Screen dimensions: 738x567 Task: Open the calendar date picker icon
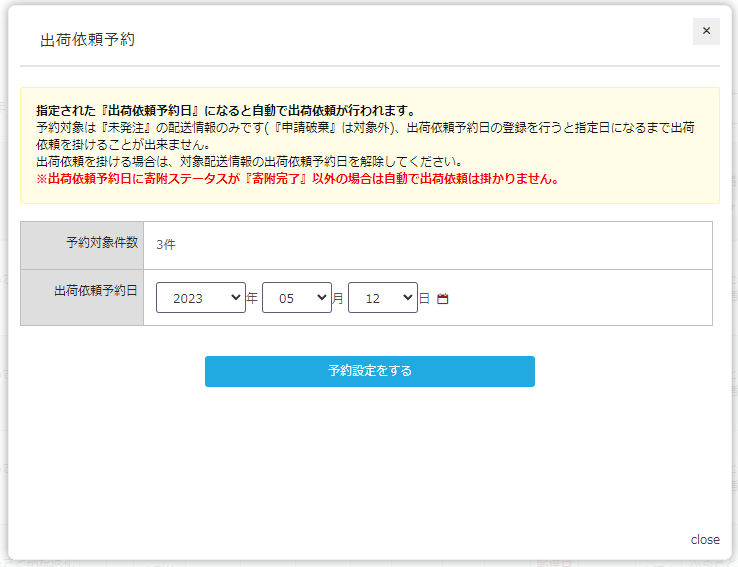443,299
